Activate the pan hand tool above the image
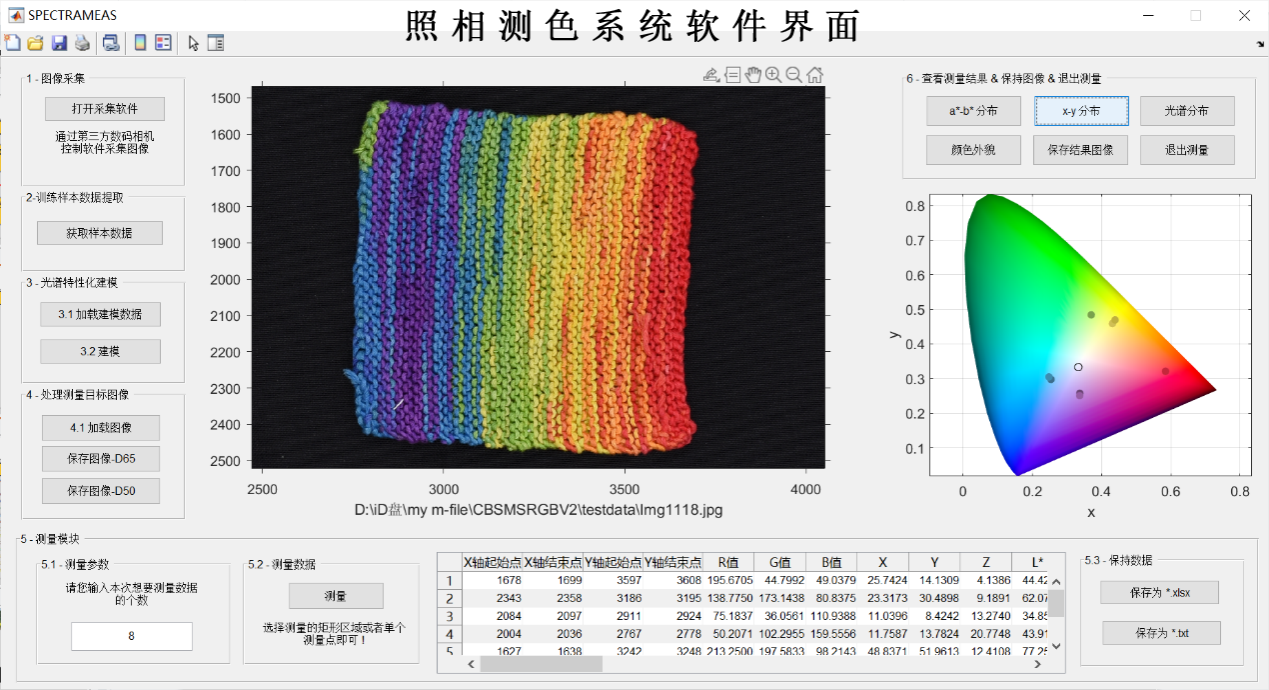 click(x=753, y=74)
